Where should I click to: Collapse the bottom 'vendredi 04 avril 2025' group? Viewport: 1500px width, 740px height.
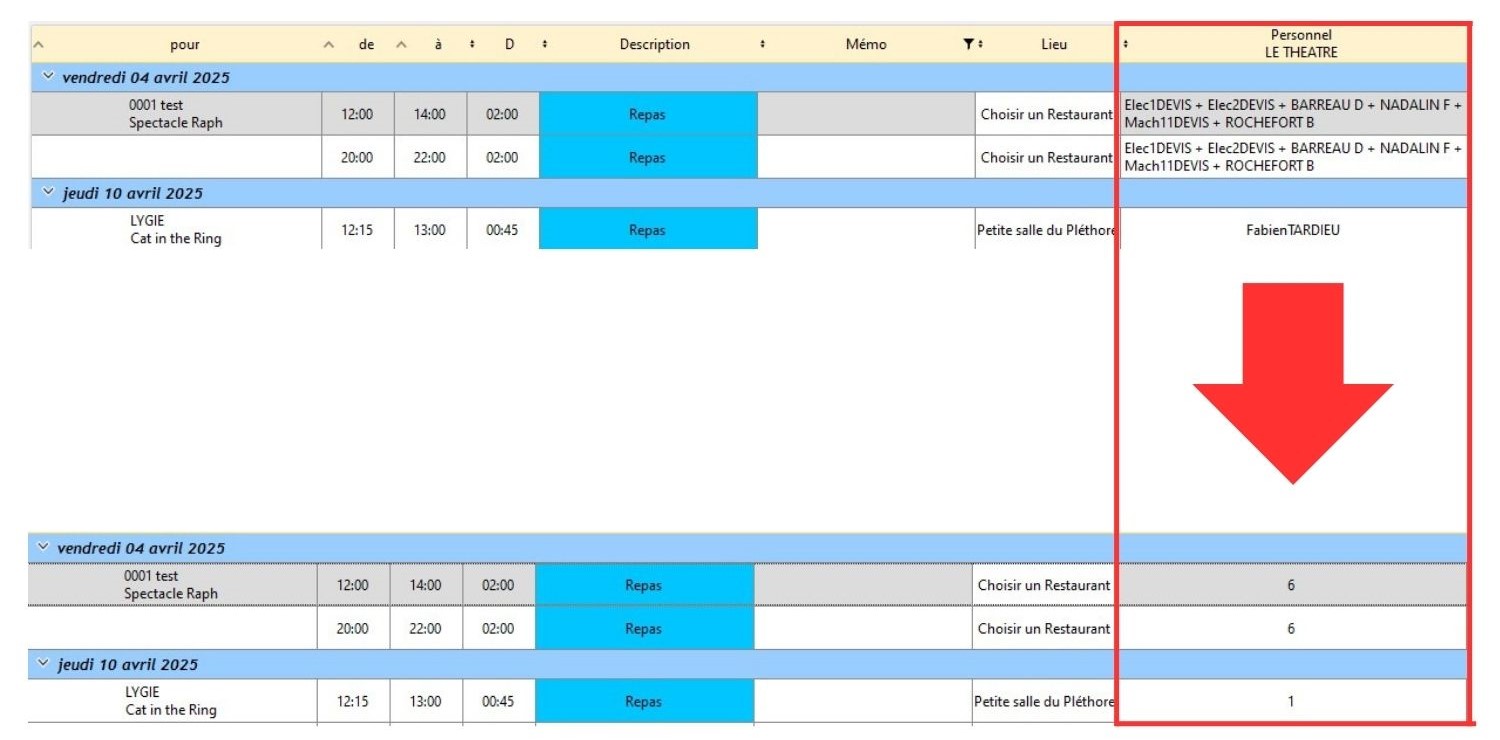43,547
